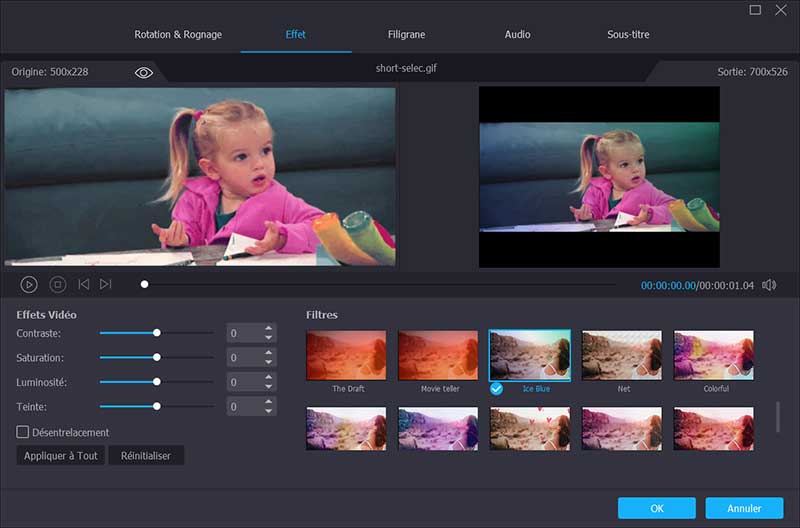Image resolution: width=800 pixels, height=528 pixels.
Task: Click the Teinte slider handle
Action: click(x=157, y=406)
